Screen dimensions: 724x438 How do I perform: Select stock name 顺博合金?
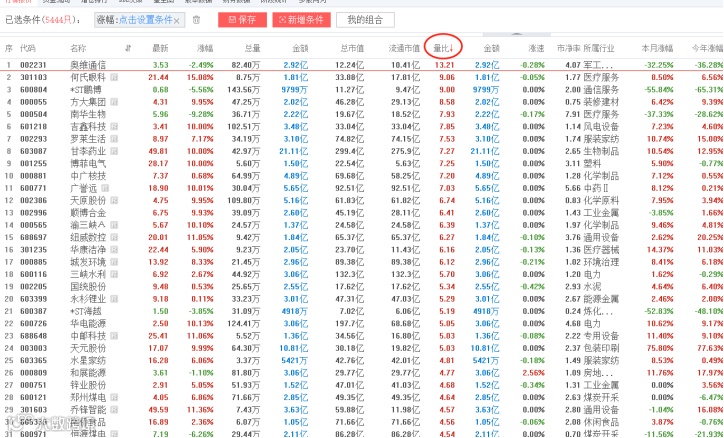[88, 212]
